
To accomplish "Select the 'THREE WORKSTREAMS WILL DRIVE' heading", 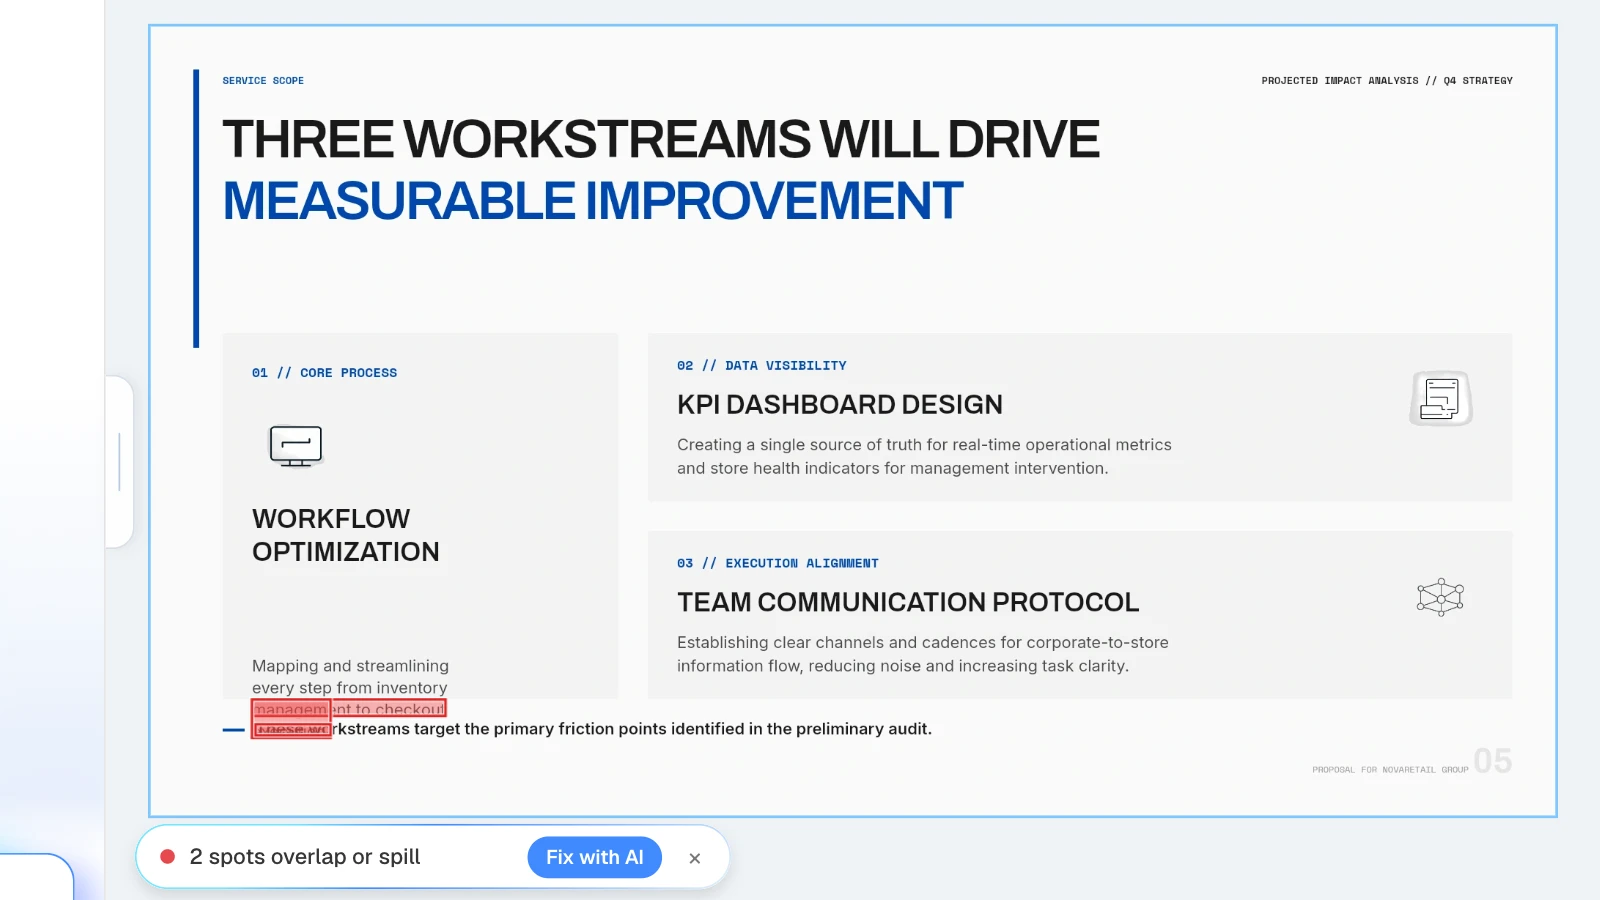I will 661,139.
